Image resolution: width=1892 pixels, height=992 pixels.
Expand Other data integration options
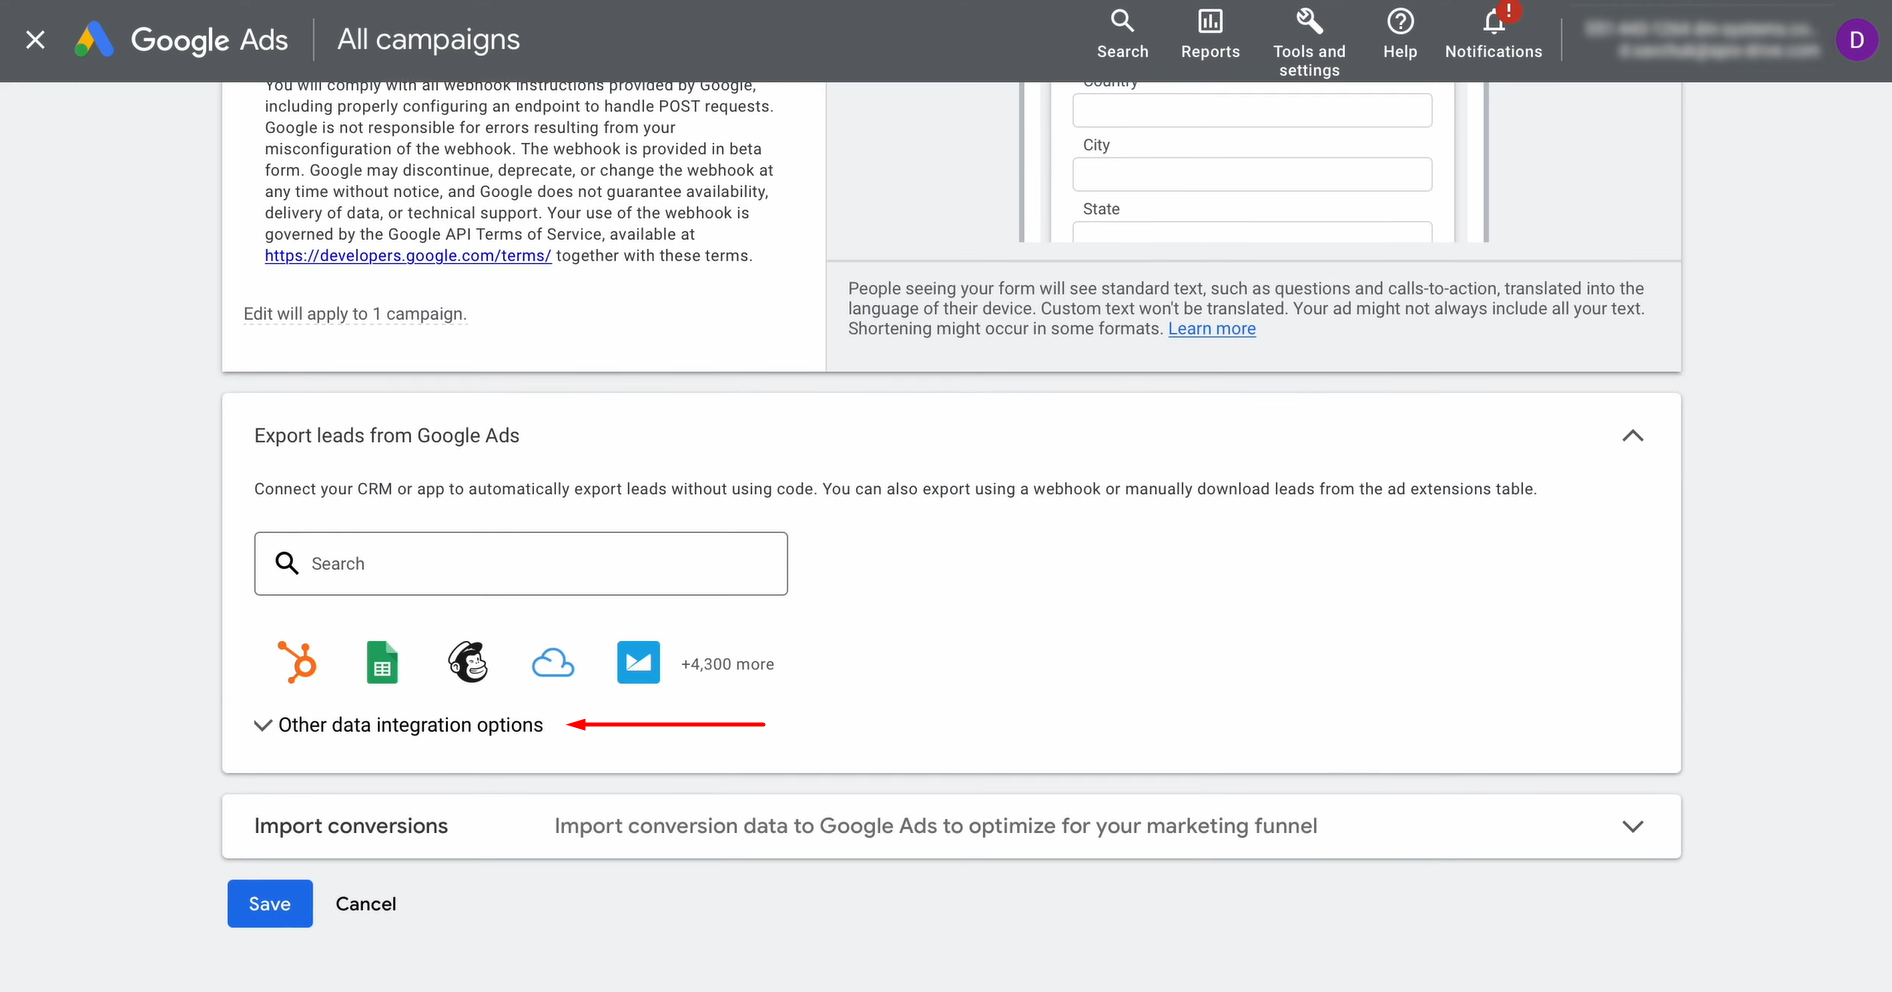pyautogui.click(x=398, y=725)
